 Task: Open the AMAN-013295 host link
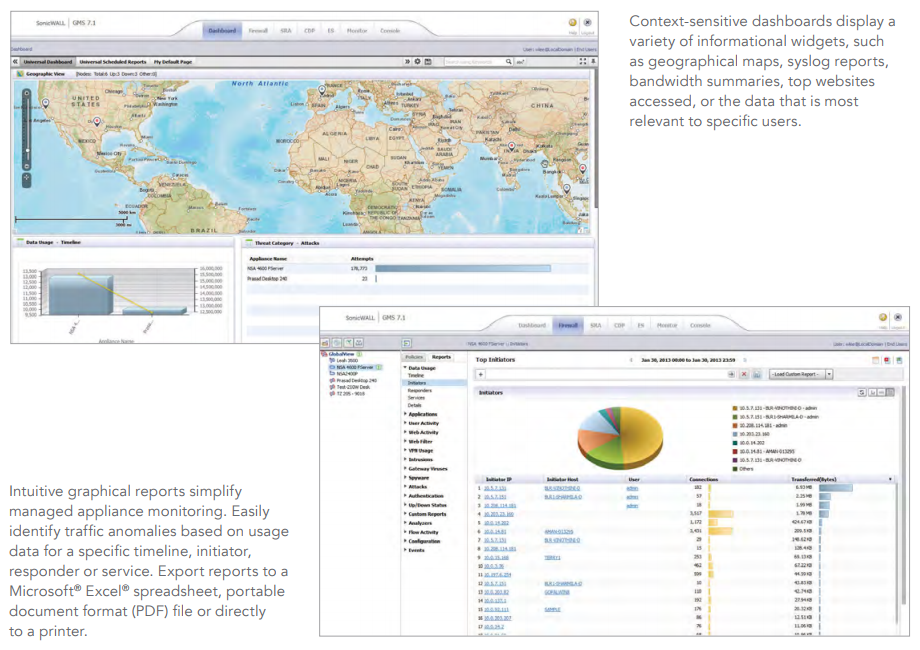pyautogui.click(x=559, y=532)
